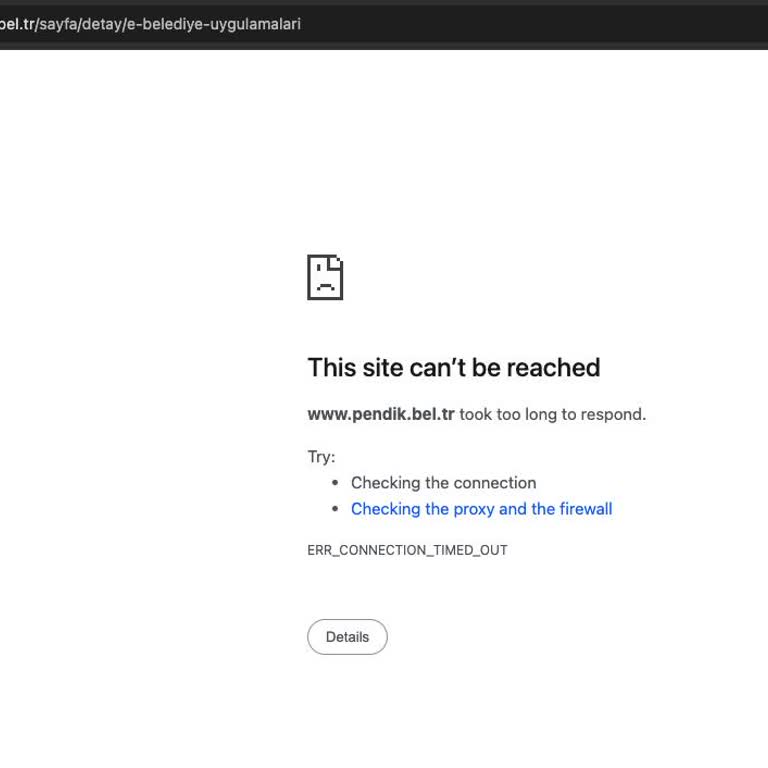Click bullet before the proxy and firewall link
This screenshot has width=768, height=768.
point(335,509)
